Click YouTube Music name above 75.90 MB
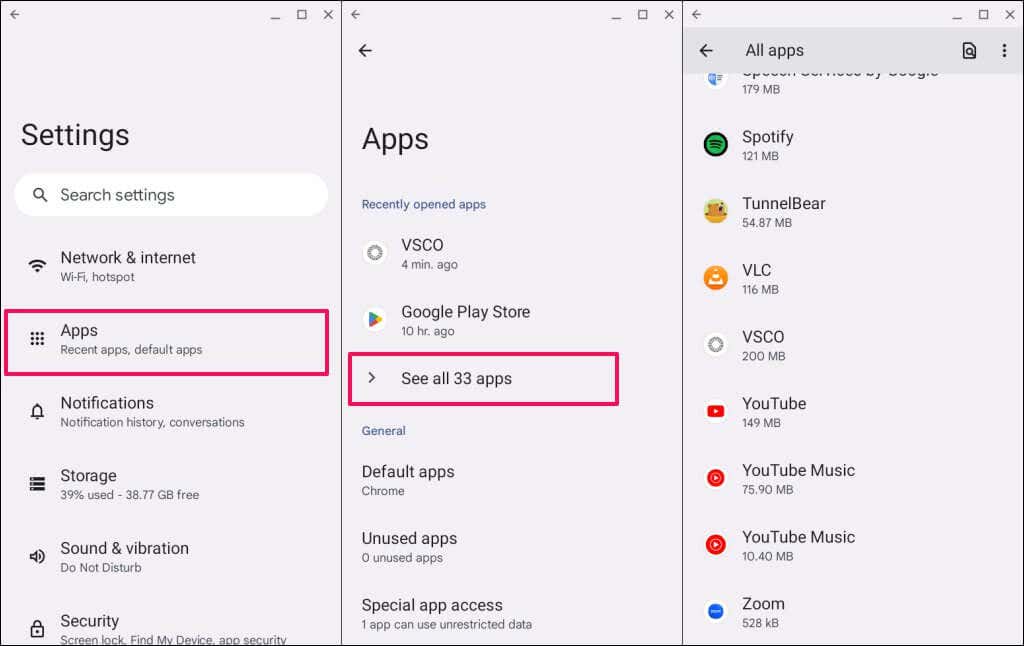 [x=798, y=470]
